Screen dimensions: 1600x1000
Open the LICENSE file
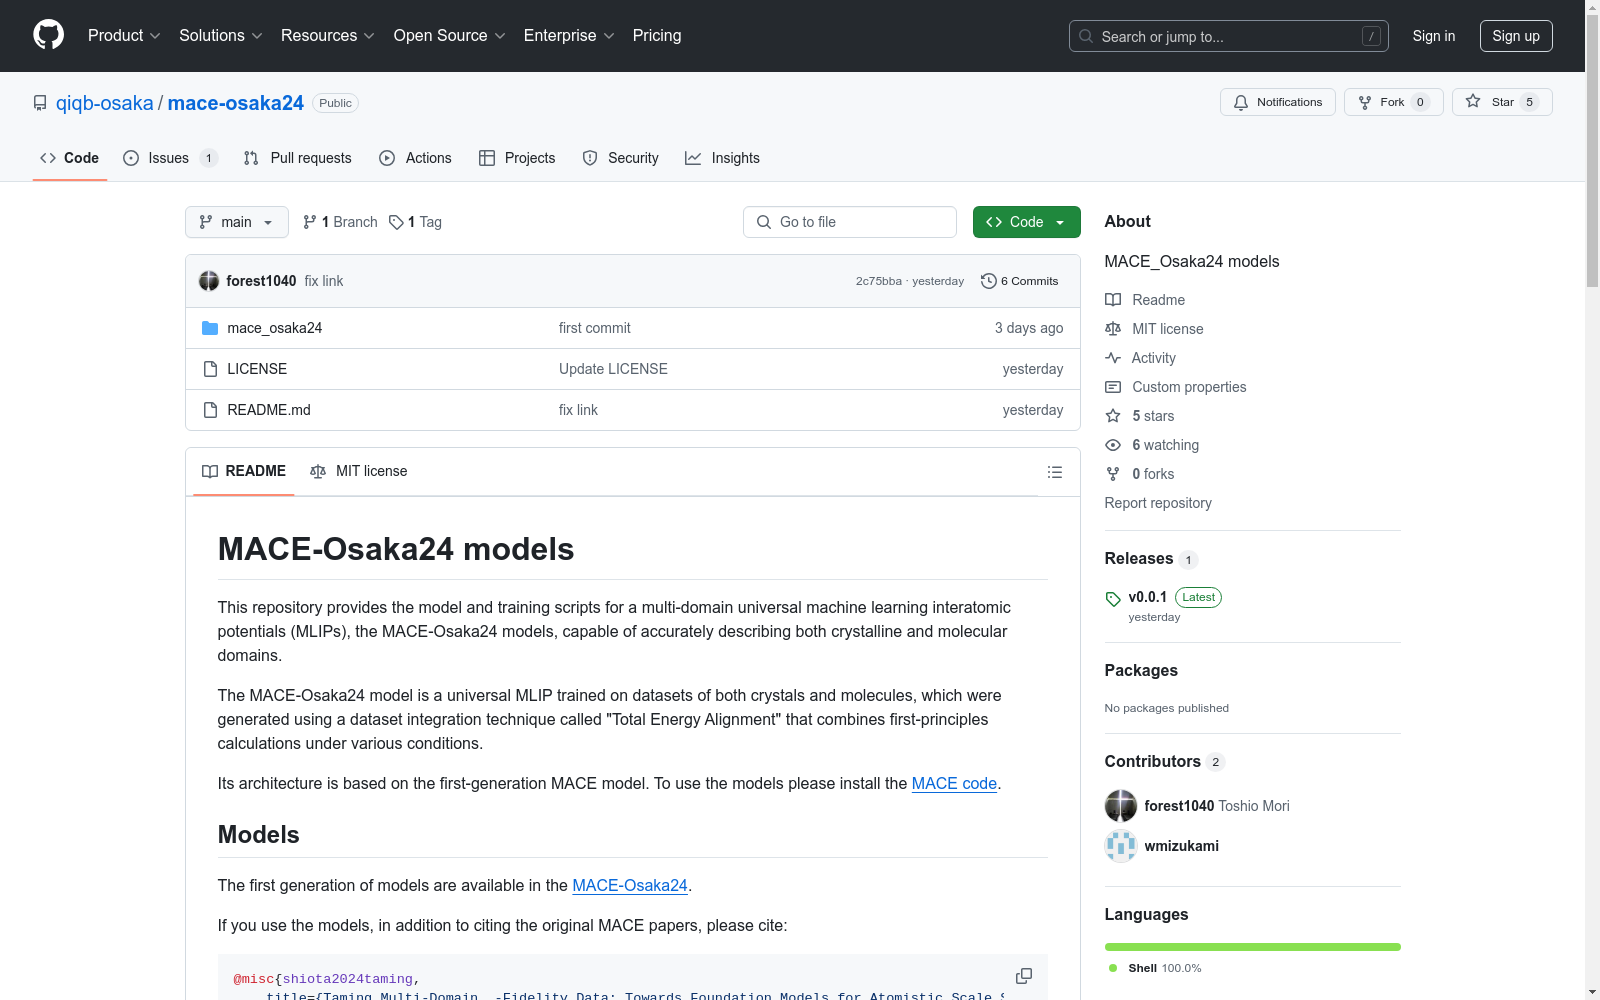(x=257, y=369)
